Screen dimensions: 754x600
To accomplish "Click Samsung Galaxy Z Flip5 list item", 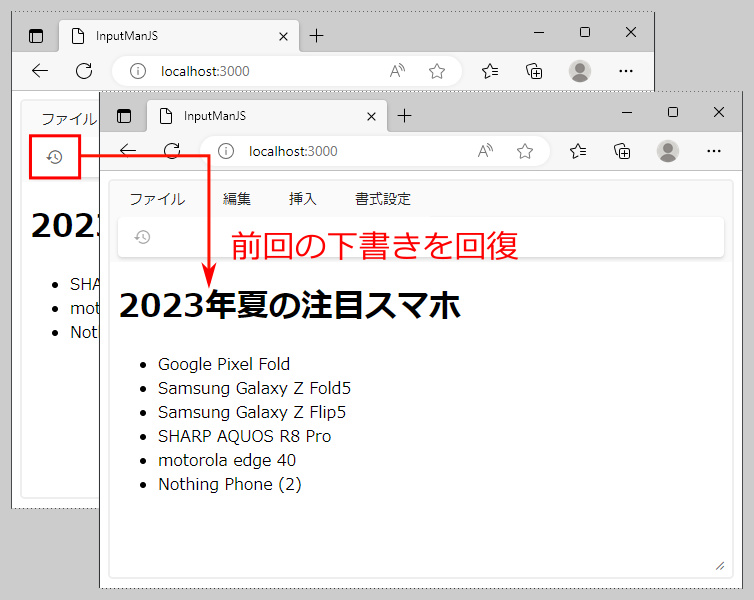I will point(252,412).
